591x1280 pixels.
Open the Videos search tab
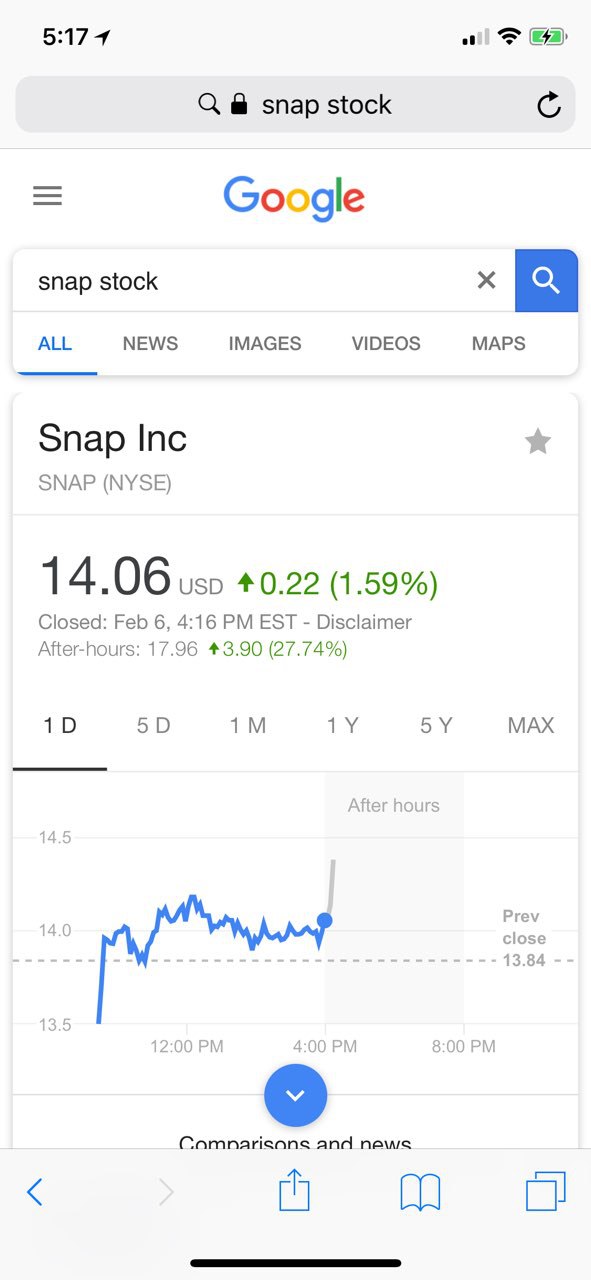coord(386,343)
